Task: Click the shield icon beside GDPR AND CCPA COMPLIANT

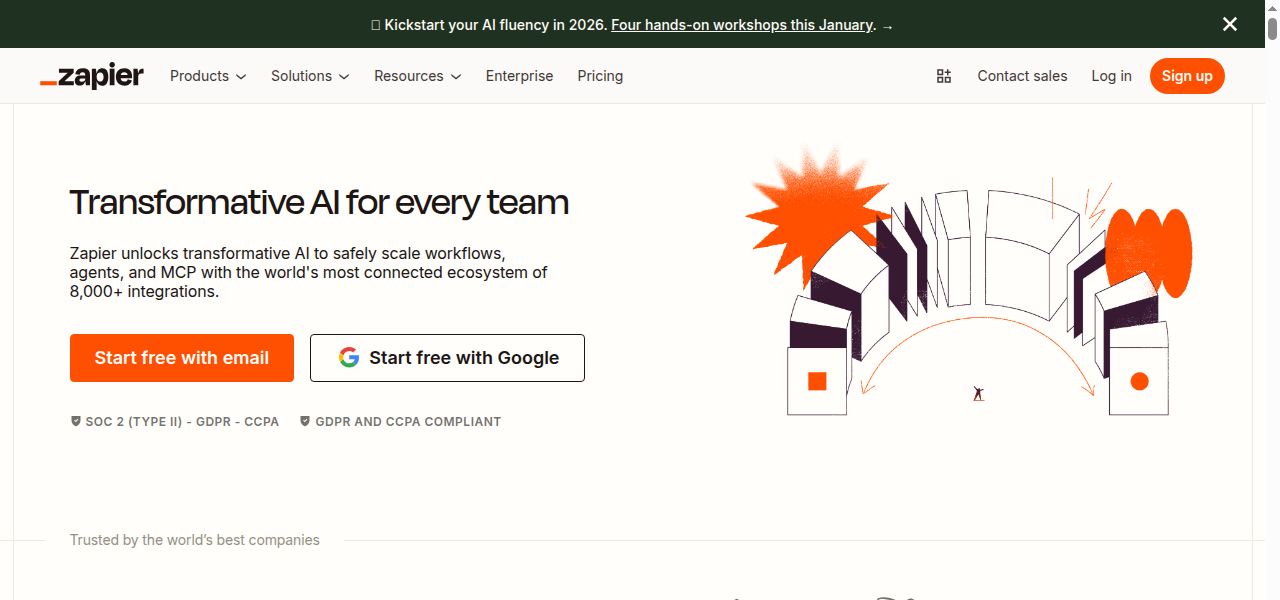Action: click(304, 421)
